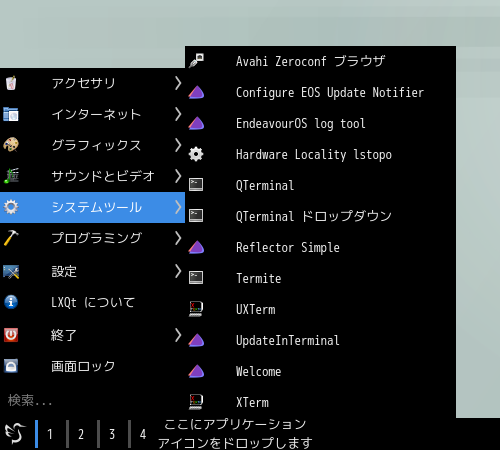This screenshot has width=500, height=450.
Task: Expand the プログラミング submenu arrow
Action: coord(178,238)
